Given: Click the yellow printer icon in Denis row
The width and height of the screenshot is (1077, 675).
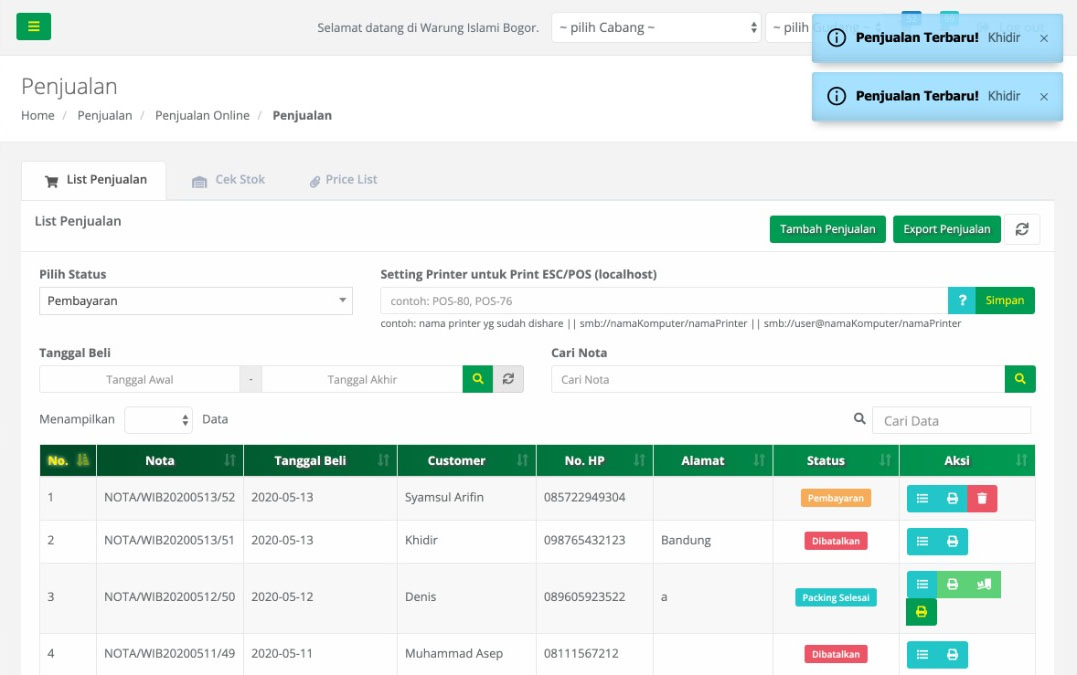Looking at the screenshot, I should pos(921,611).
